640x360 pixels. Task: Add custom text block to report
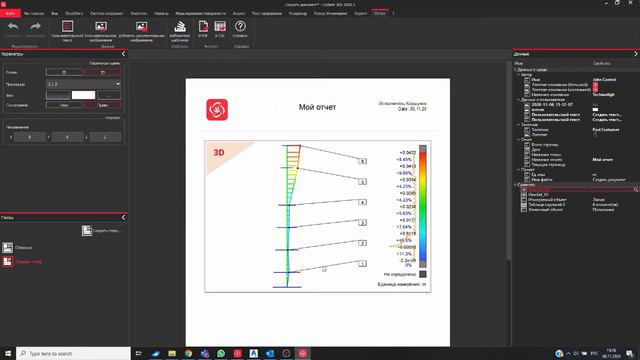click(67, 31)
